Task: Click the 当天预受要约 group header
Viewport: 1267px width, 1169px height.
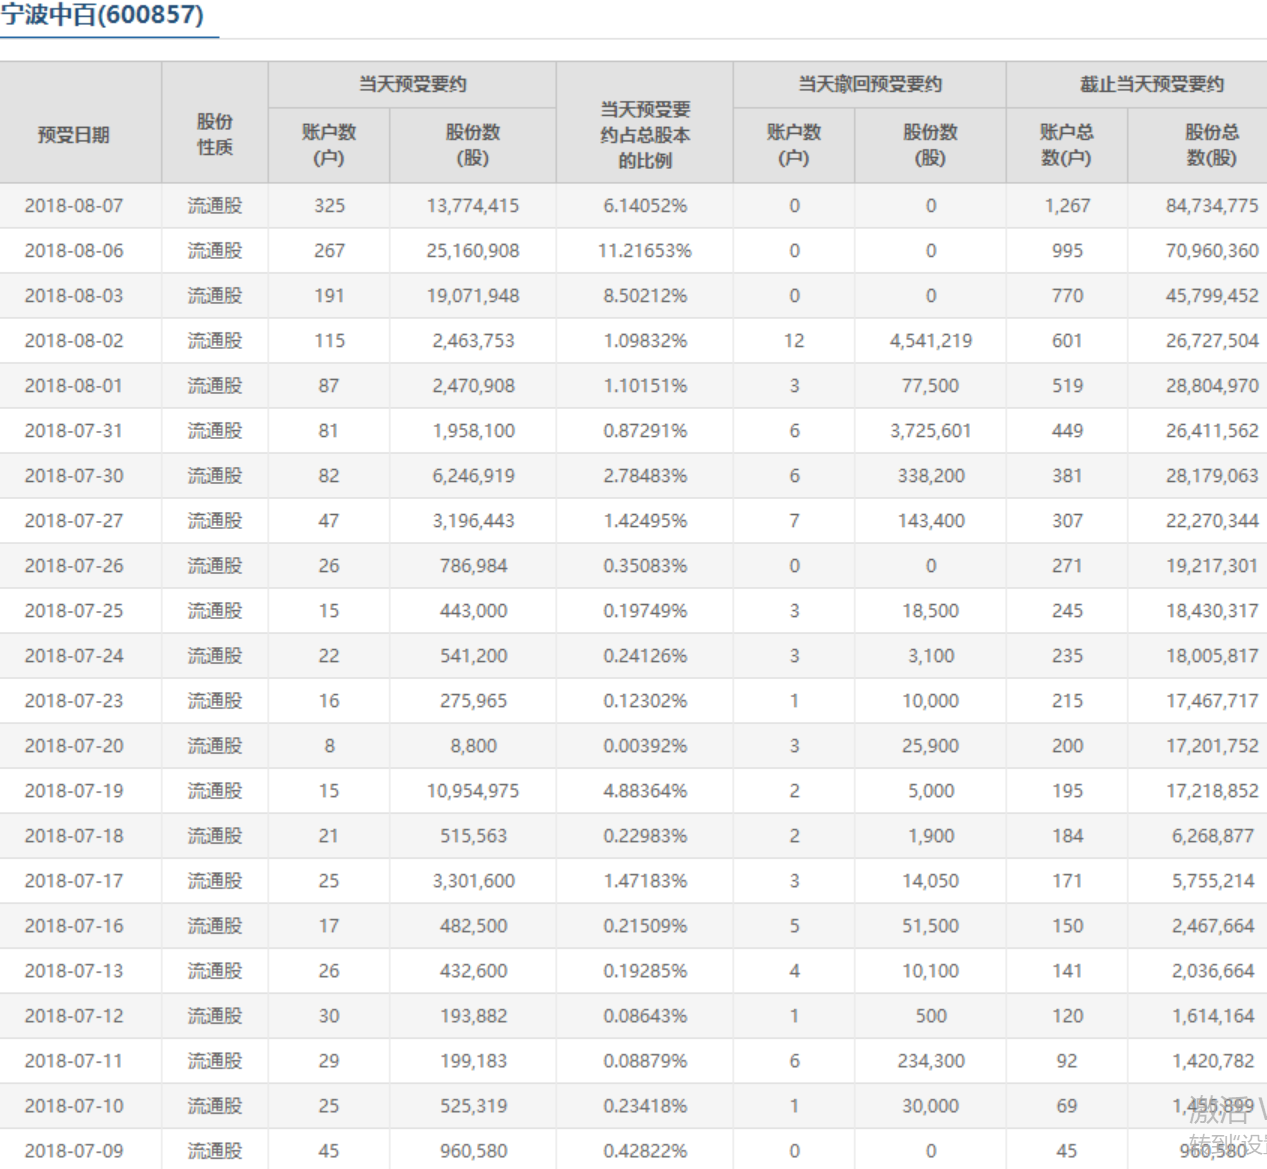Action: pos(412,85)
